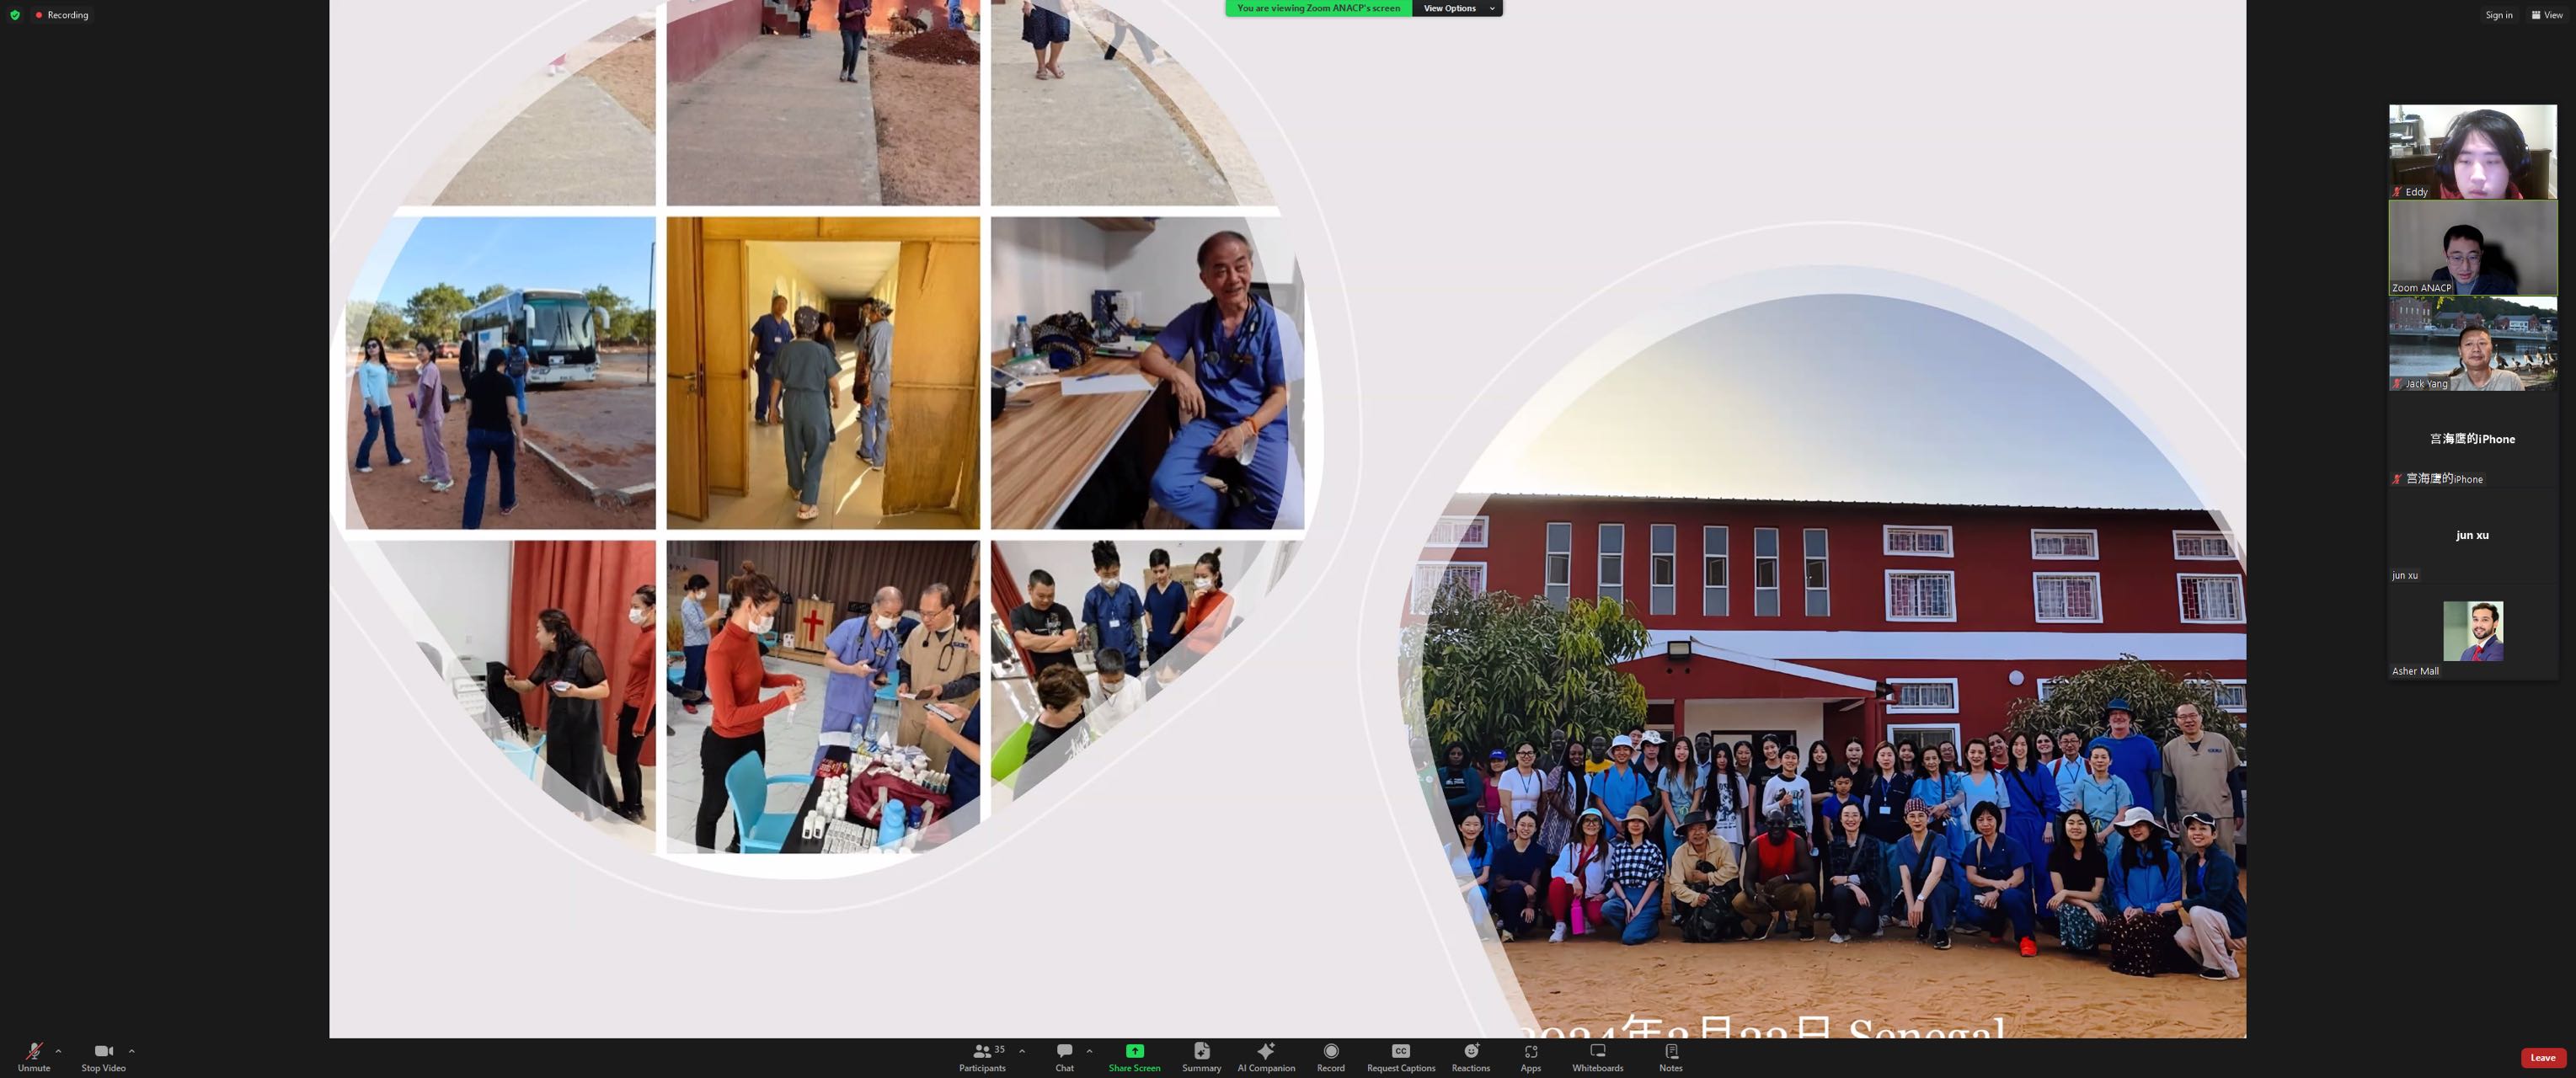The image size is (2576, 1078).
Task: Open the Chat panel
Action: click(1064, 1056)
